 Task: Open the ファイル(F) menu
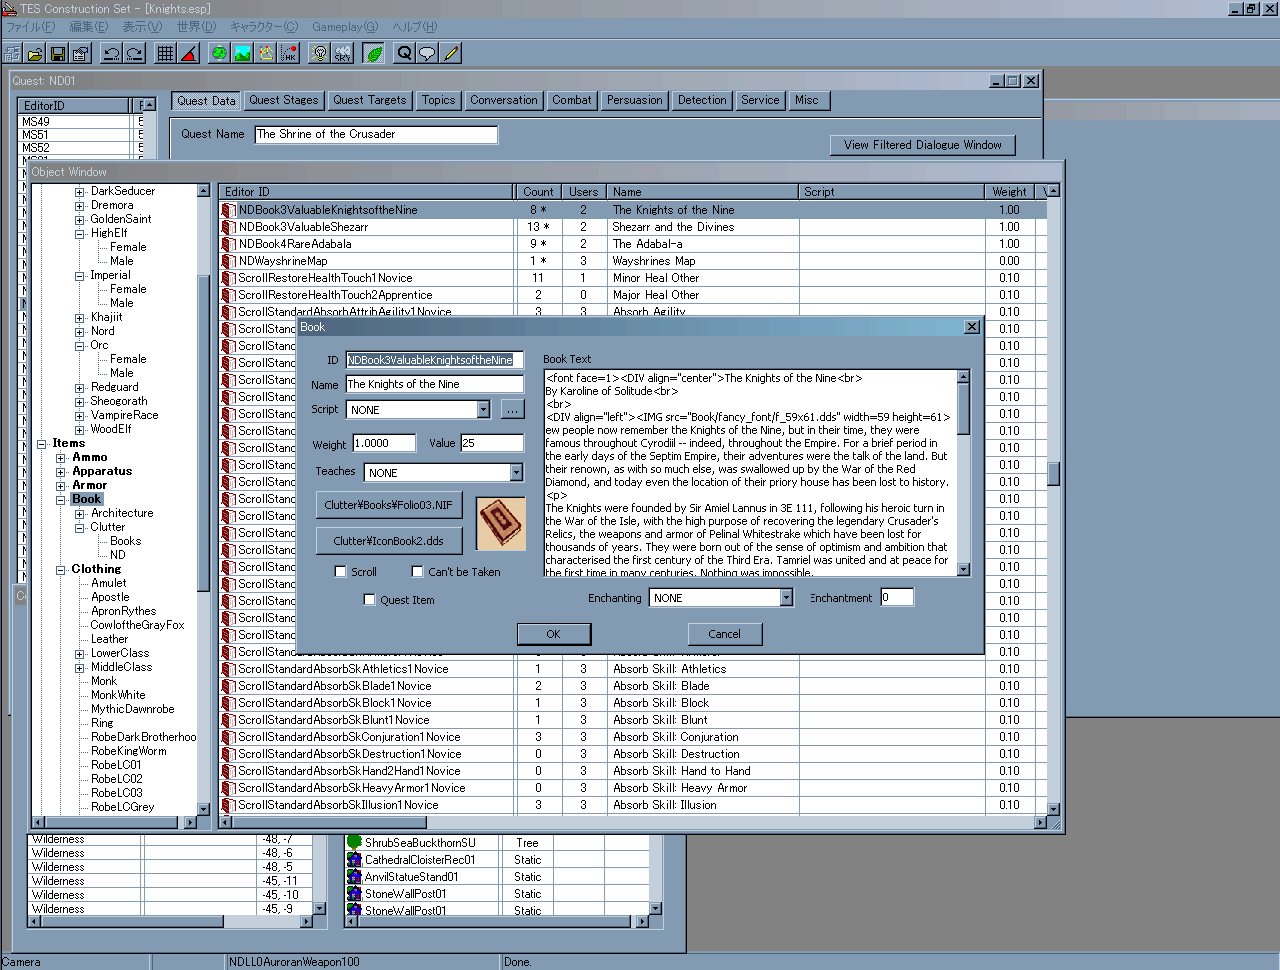30,27
